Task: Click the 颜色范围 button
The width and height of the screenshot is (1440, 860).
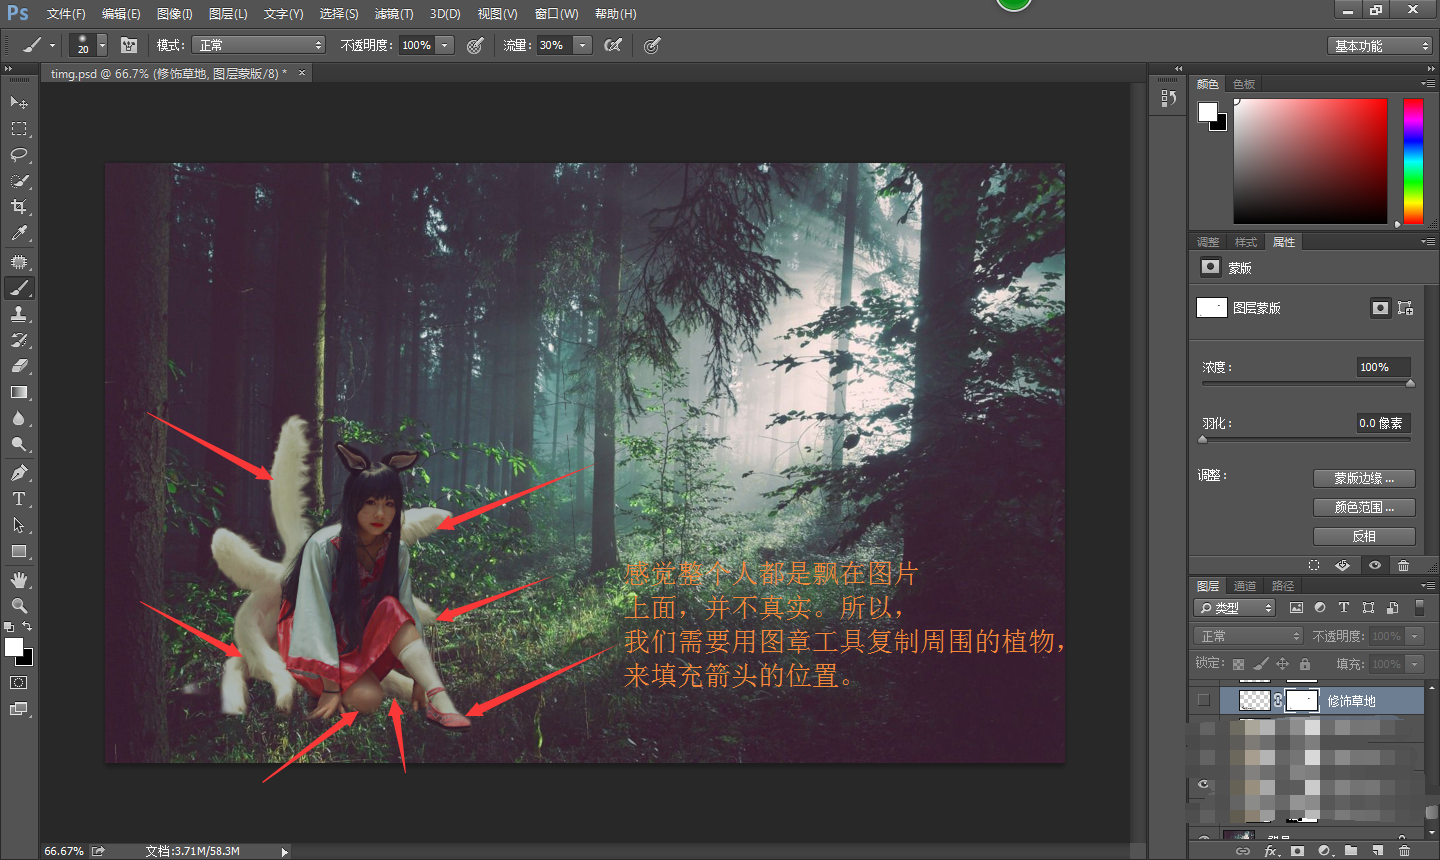Action: coord(1364,507)
